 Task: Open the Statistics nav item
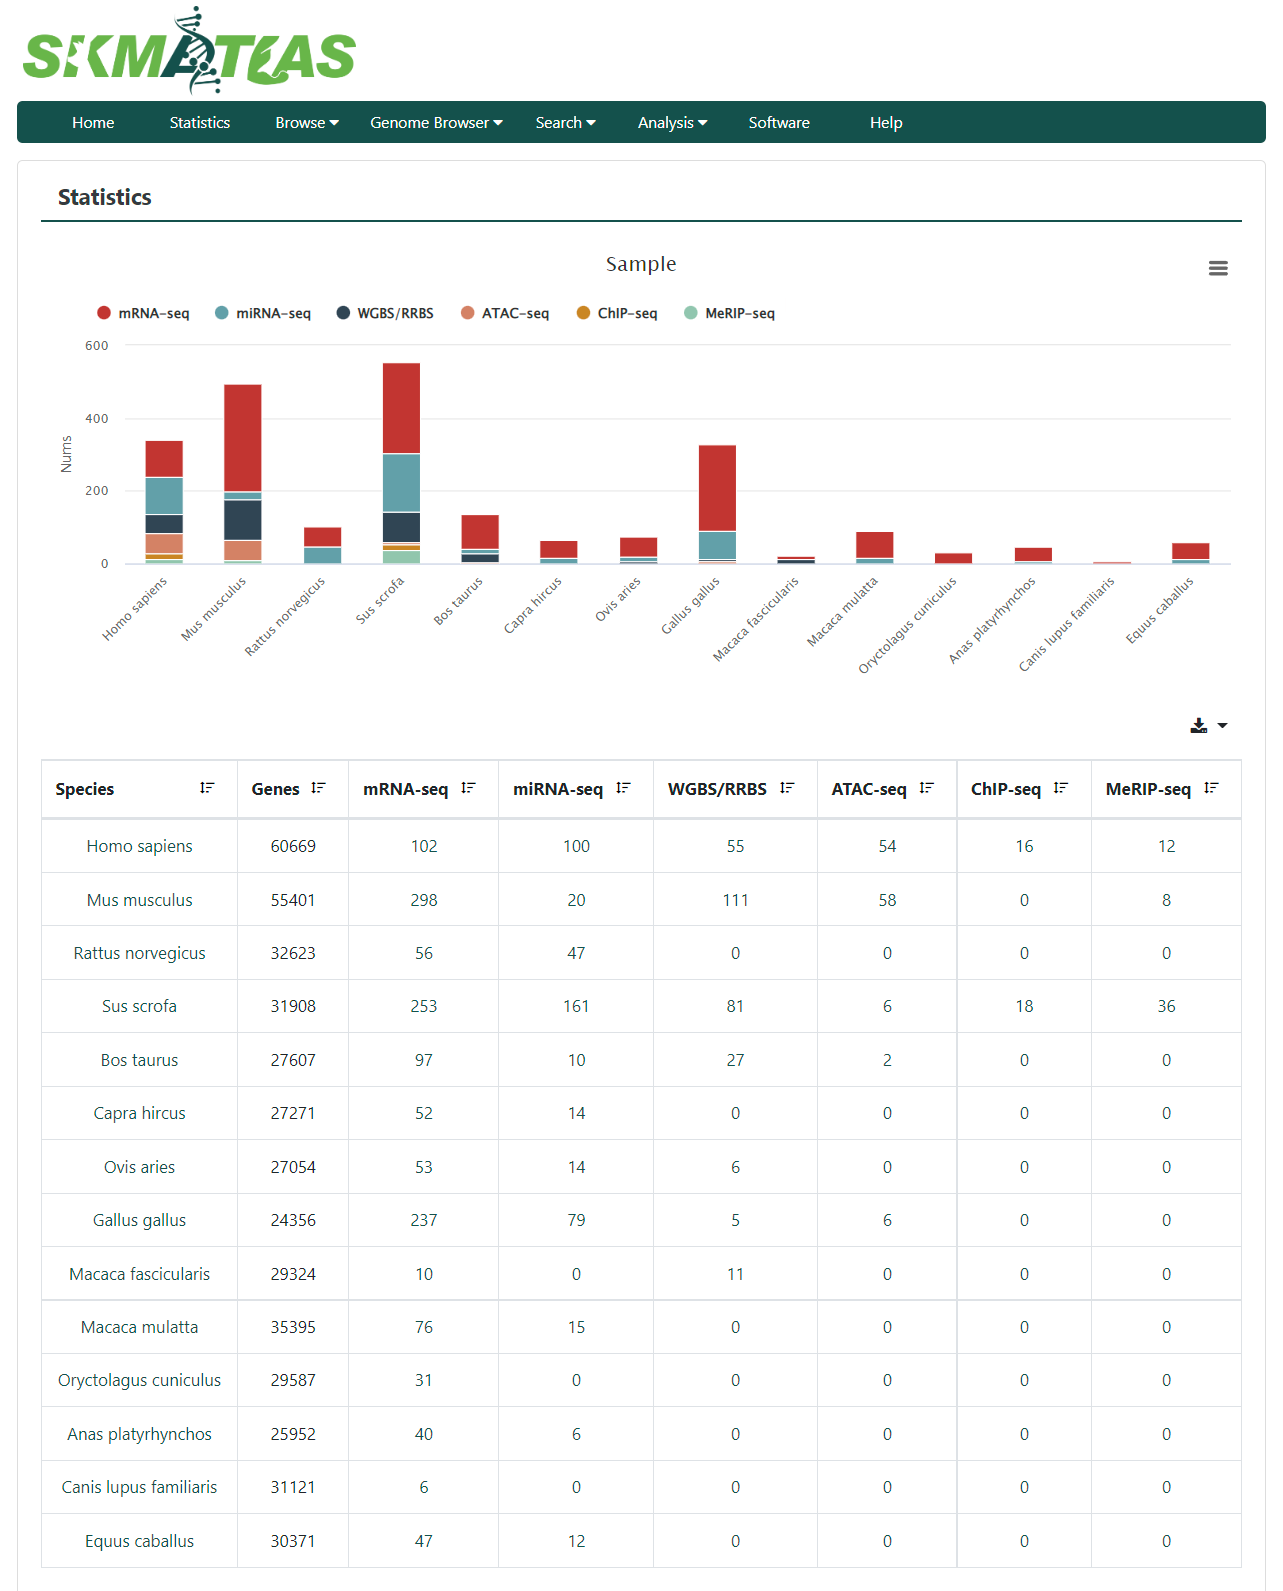[x=200, y=122]
